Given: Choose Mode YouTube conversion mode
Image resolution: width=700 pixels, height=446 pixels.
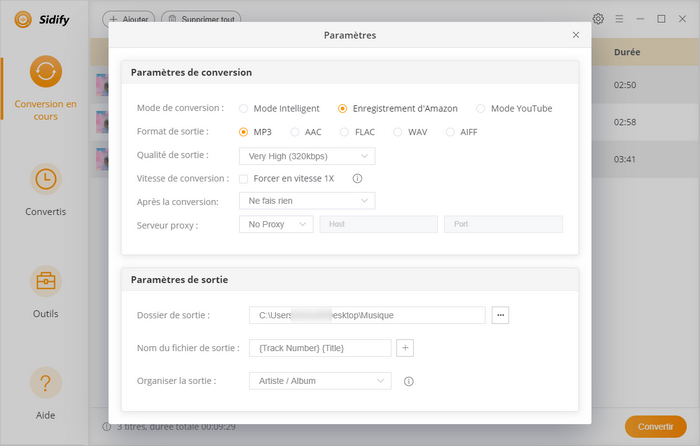Looking at the screenshot, I should 481,108.
